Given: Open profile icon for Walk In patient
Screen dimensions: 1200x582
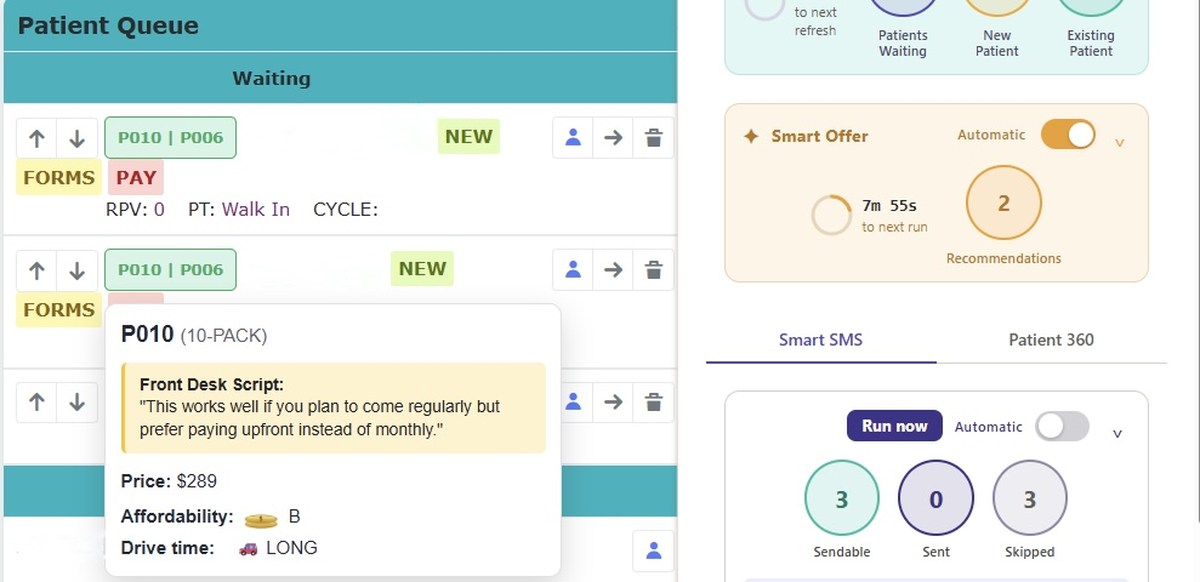Looking at the screenshot, I should tap(573, 138).
